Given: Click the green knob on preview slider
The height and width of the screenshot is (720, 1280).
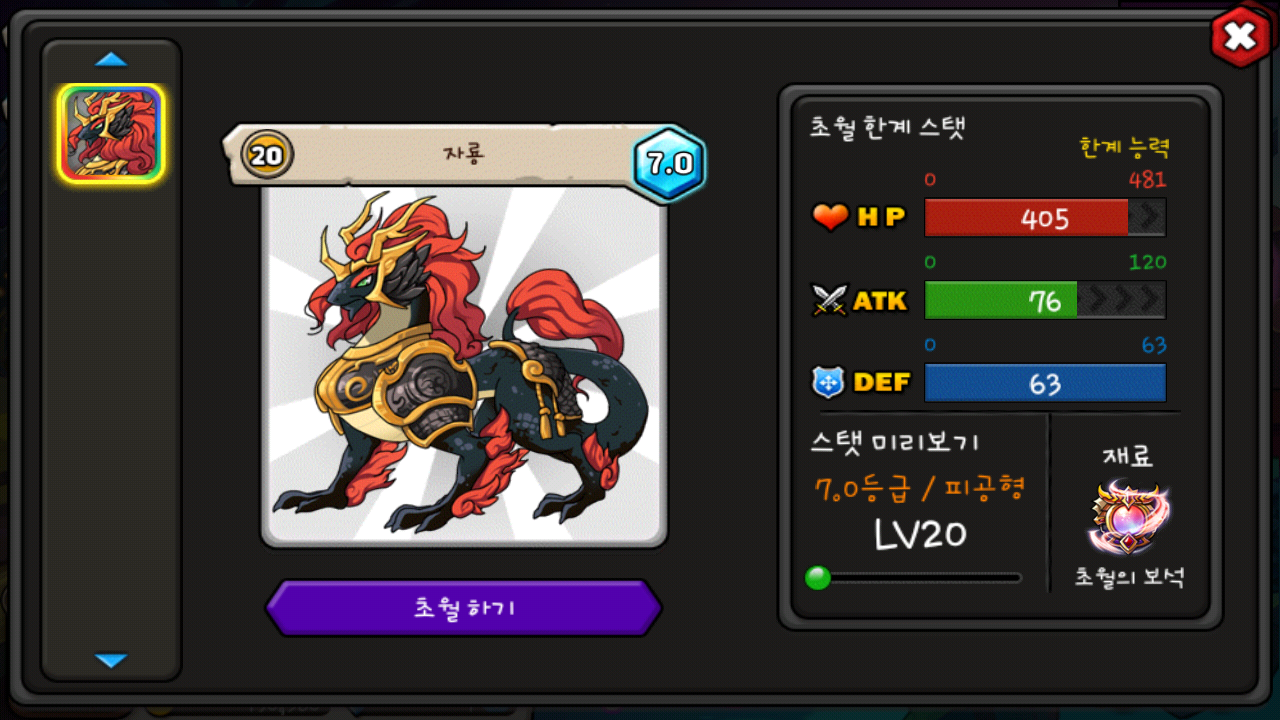Looking at the screenshot, I should point(818,578).
